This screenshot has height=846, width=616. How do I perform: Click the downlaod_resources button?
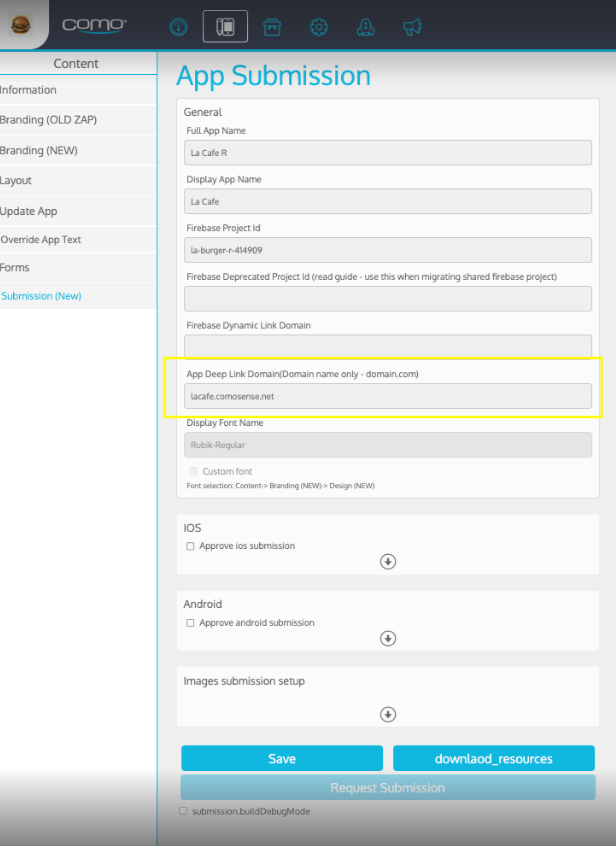(493, 759)
